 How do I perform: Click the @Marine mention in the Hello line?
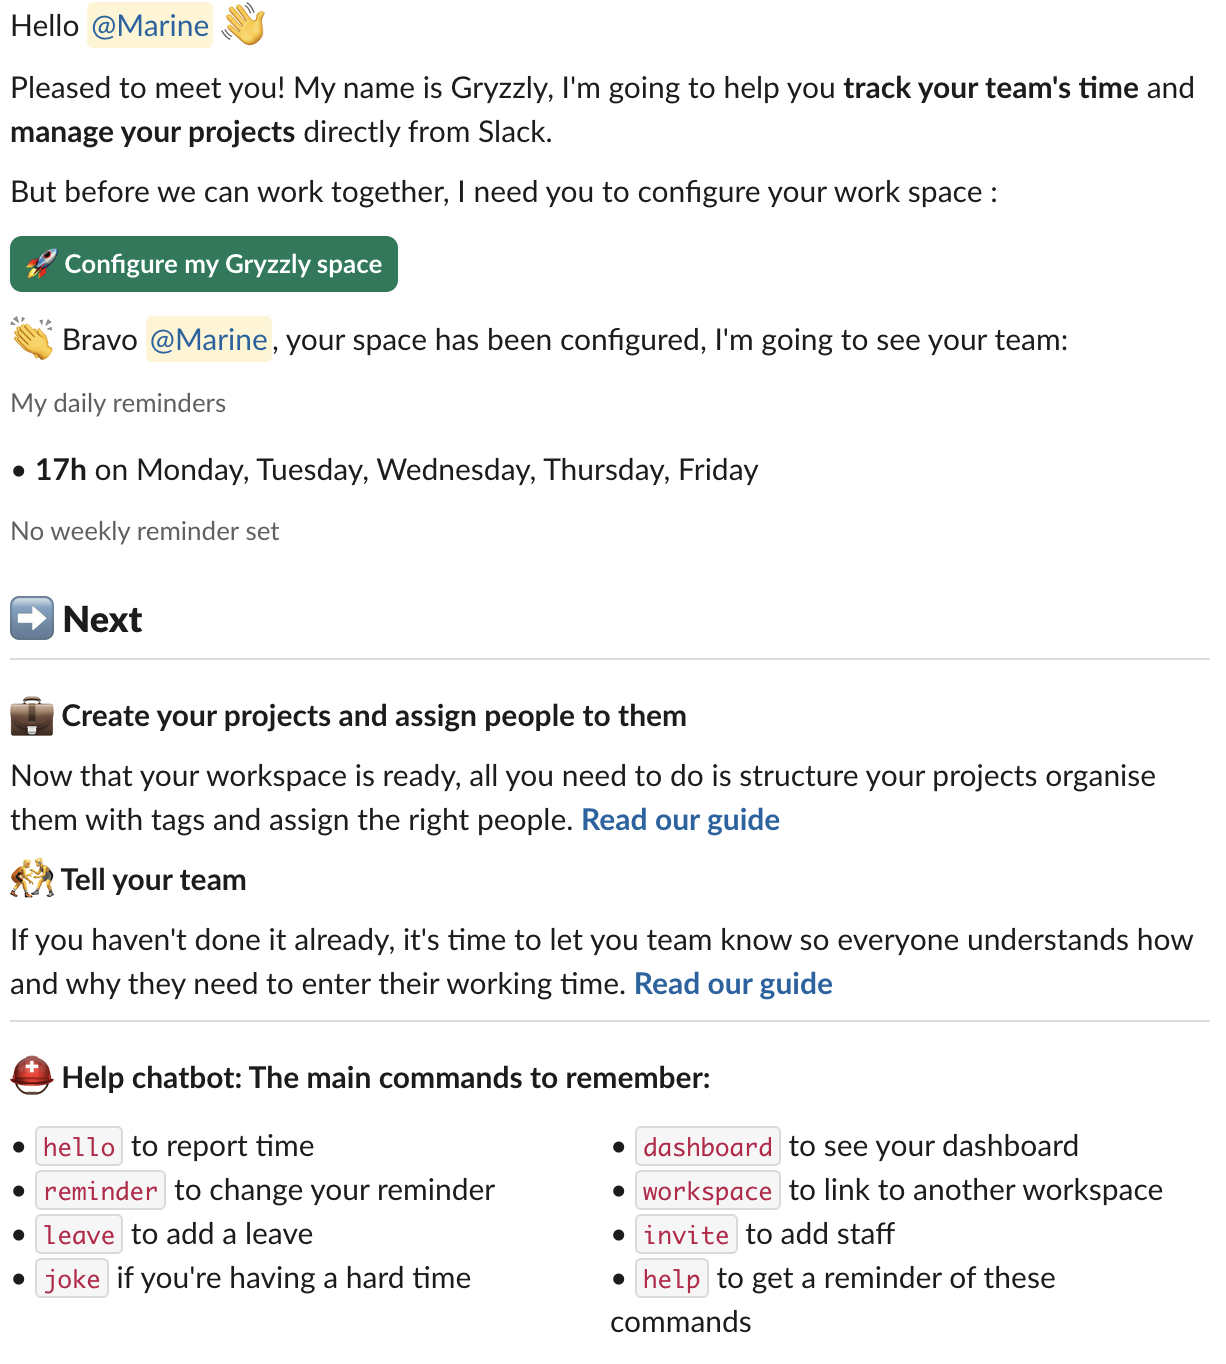150,25
